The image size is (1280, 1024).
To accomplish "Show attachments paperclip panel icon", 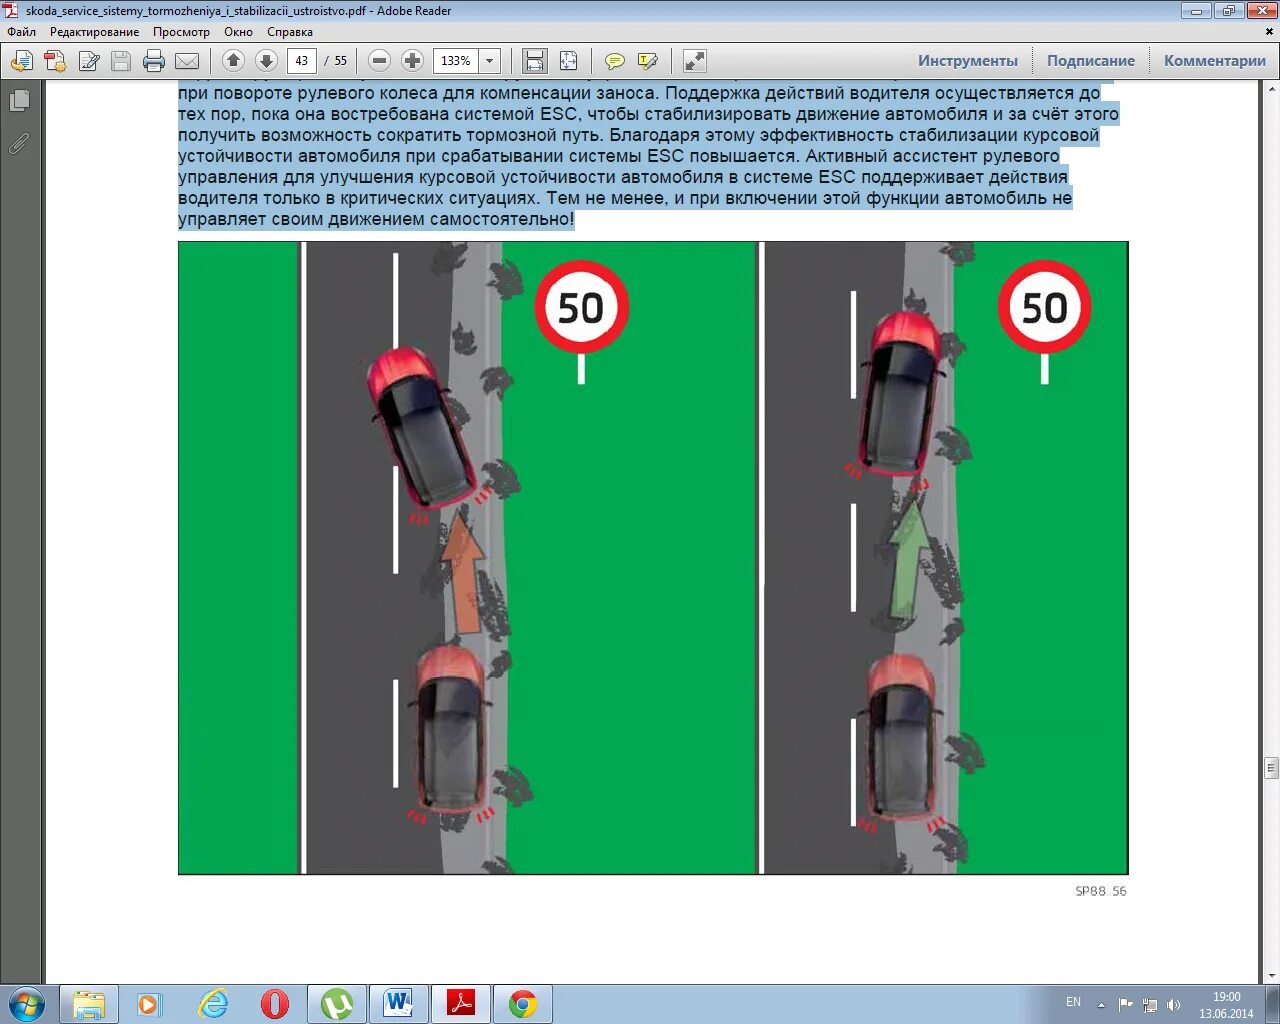I will (x=19, y=144).
